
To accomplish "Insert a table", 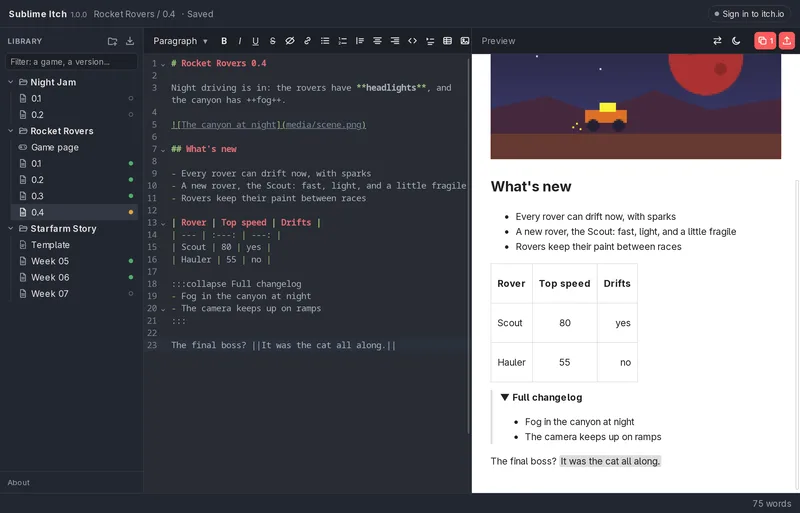I will (x=447, y=41).
